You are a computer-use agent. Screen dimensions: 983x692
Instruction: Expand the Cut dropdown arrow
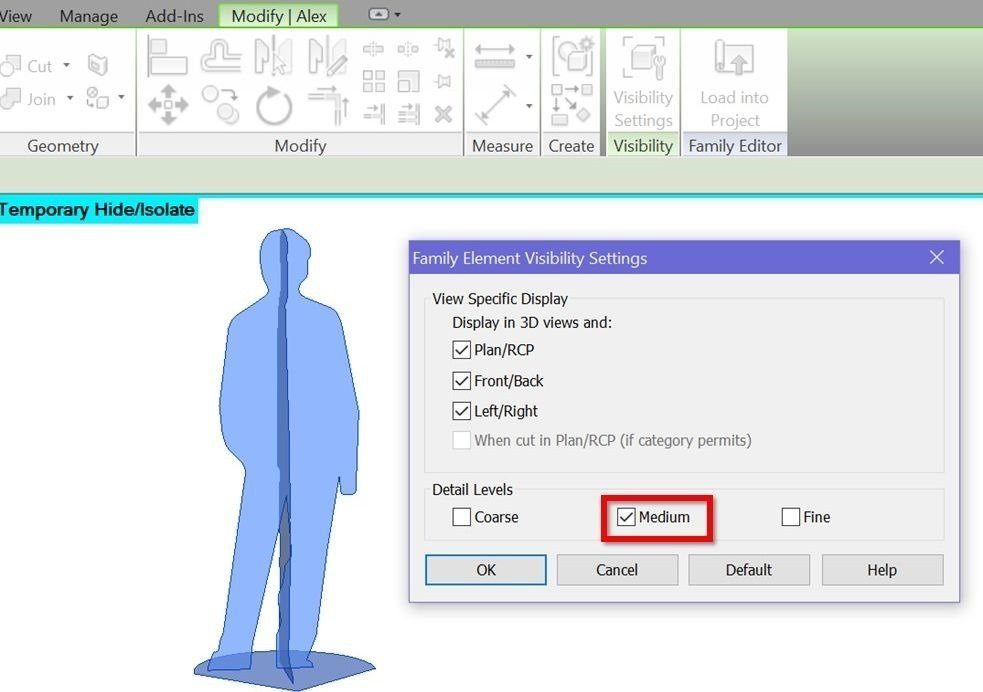[x=66, y=65]
